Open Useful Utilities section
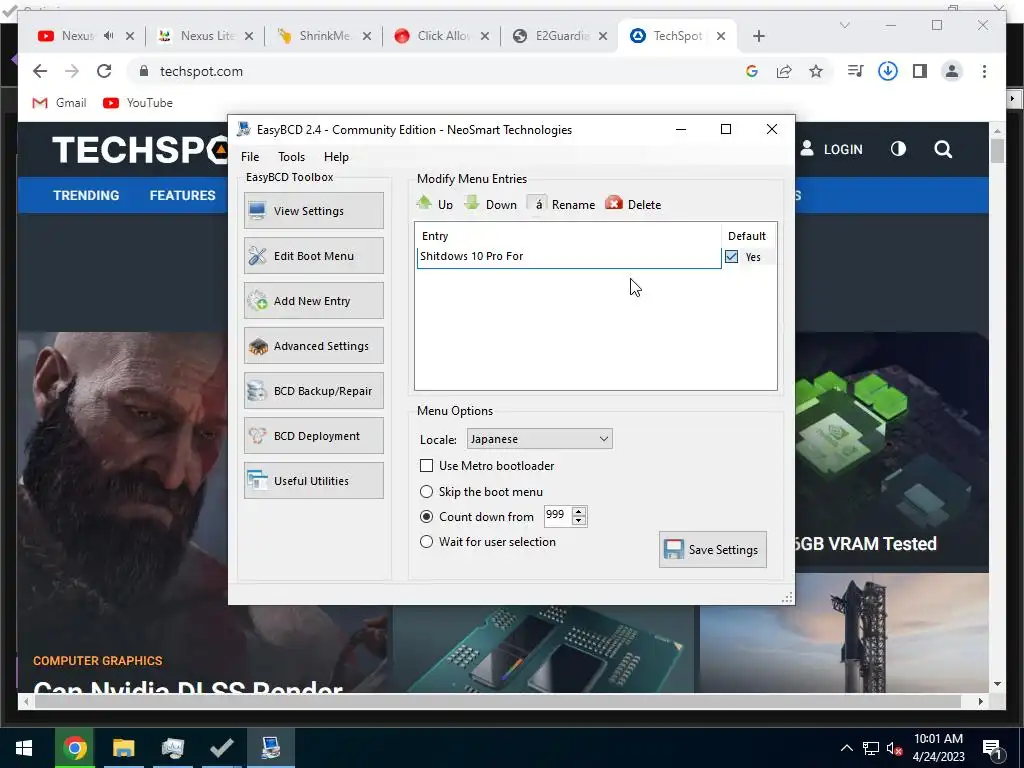This screenshot has width=1024, height=768. tap(313, 481)
